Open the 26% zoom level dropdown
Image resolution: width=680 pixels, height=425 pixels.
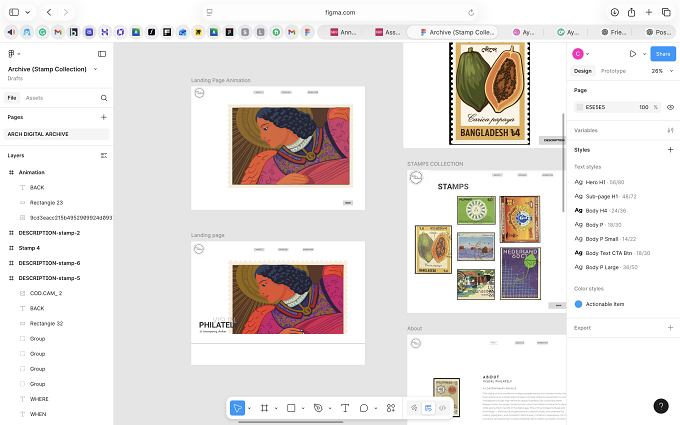tap(662, 71)
